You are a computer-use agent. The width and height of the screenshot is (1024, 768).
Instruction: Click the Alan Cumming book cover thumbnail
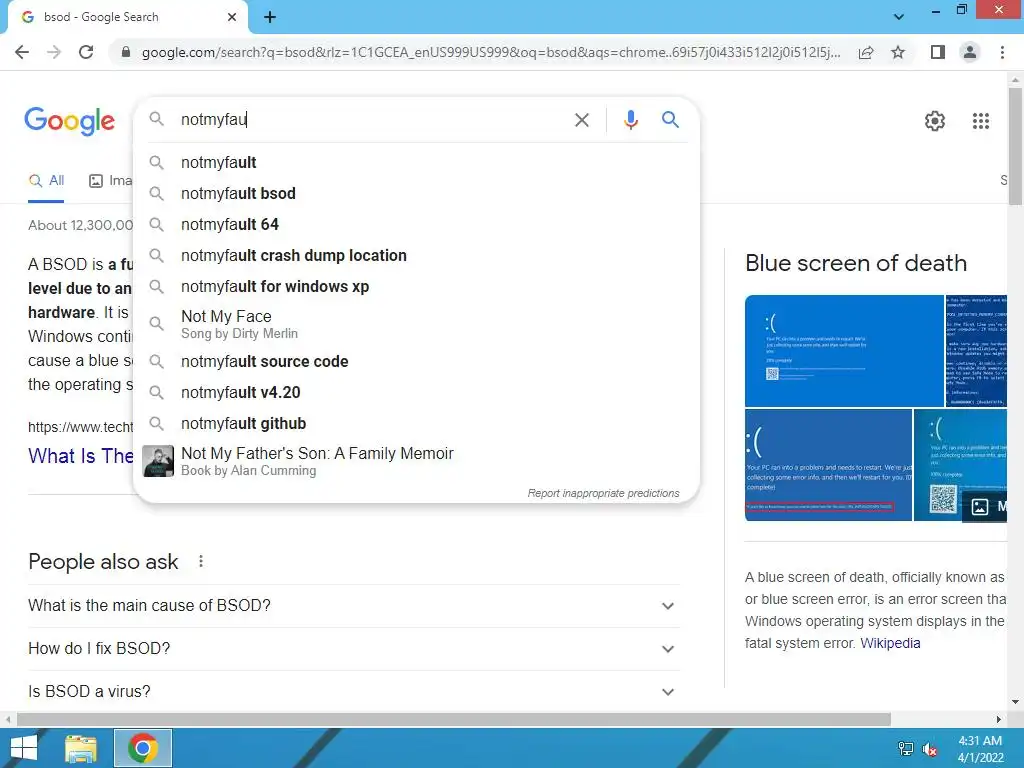[158, 461]
